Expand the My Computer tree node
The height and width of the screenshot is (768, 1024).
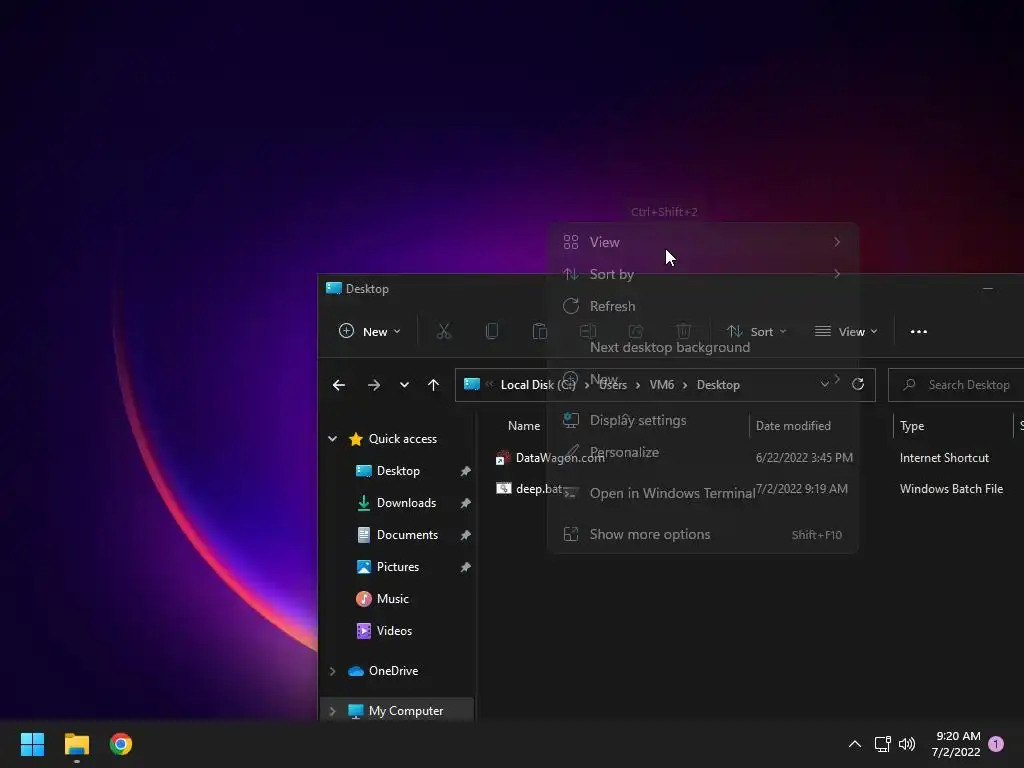point(332,711)
